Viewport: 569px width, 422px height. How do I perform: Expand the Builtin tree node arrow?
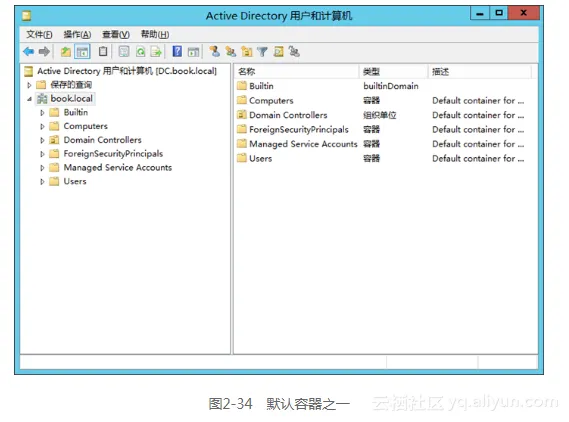(x=42, y=112)
